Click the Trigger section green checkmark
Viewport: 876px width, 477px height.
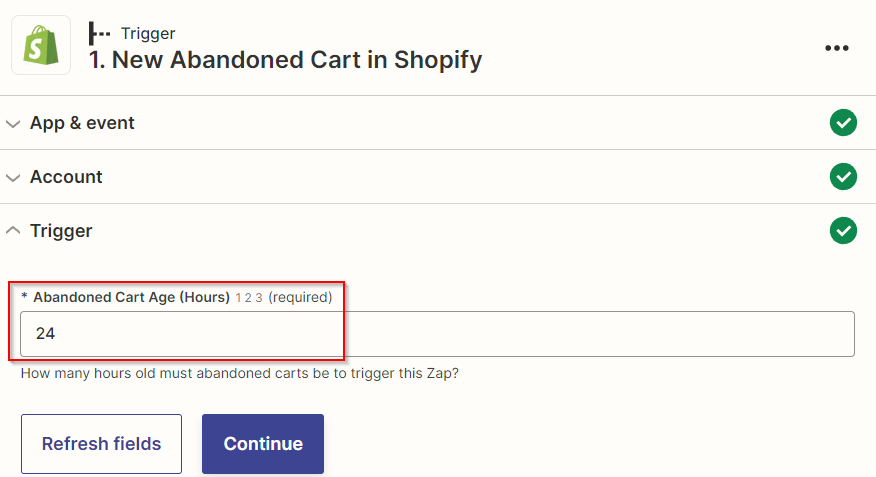pos(843,231)
